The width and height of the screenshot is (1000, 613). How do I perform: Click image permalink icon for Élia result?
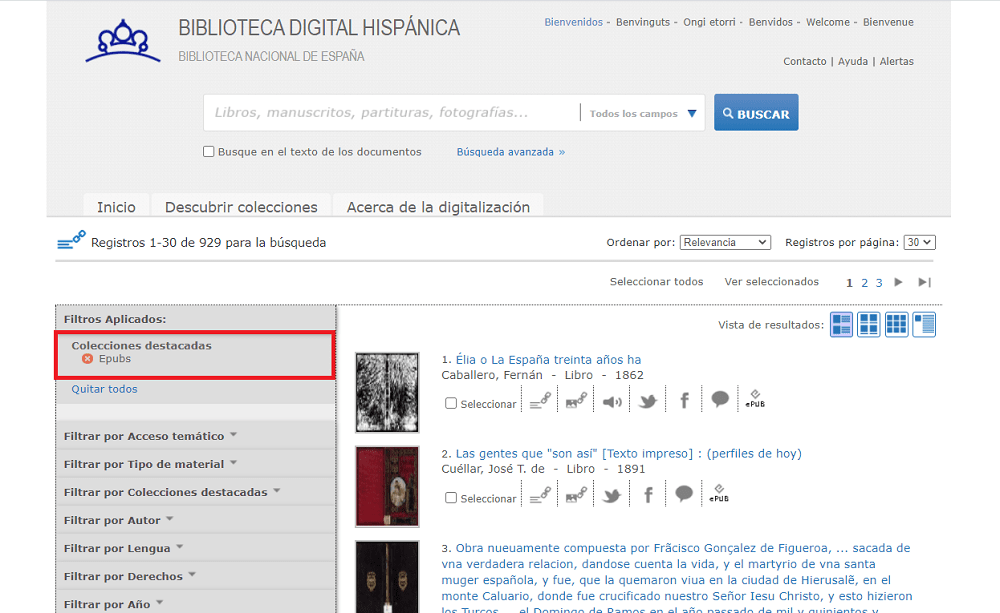(x=576, y=401)
